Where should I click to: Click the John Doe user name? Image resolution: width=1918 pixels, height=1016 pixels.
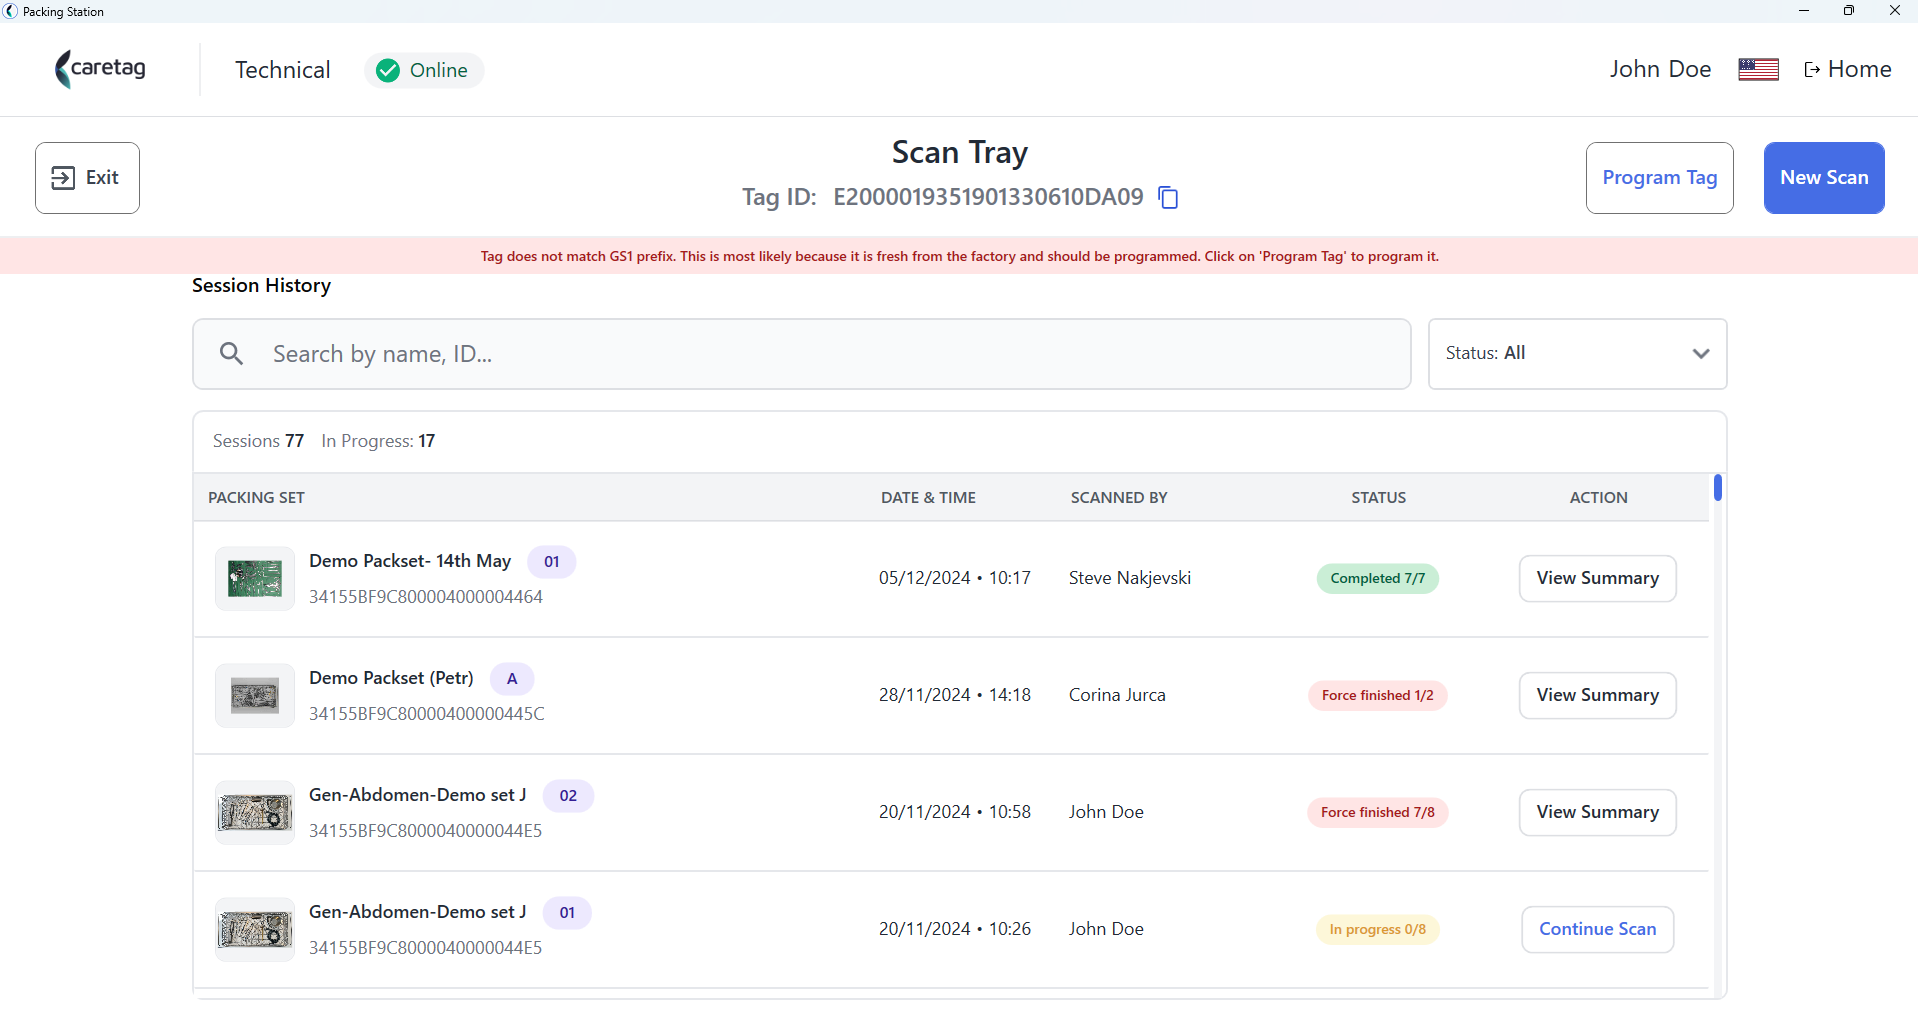pyautogui.click(x=1660, y=69)
